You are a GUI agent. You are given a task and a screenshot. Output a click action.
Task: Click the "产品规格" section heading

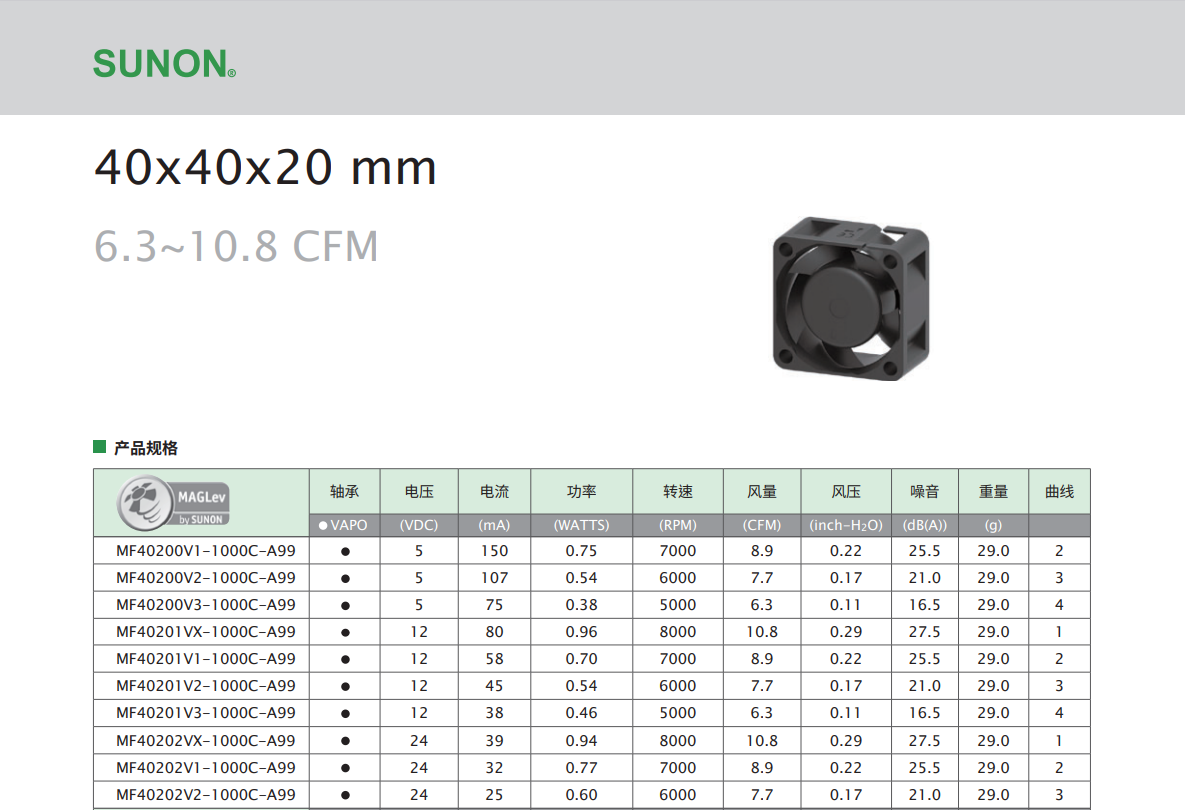click(146, 448)
